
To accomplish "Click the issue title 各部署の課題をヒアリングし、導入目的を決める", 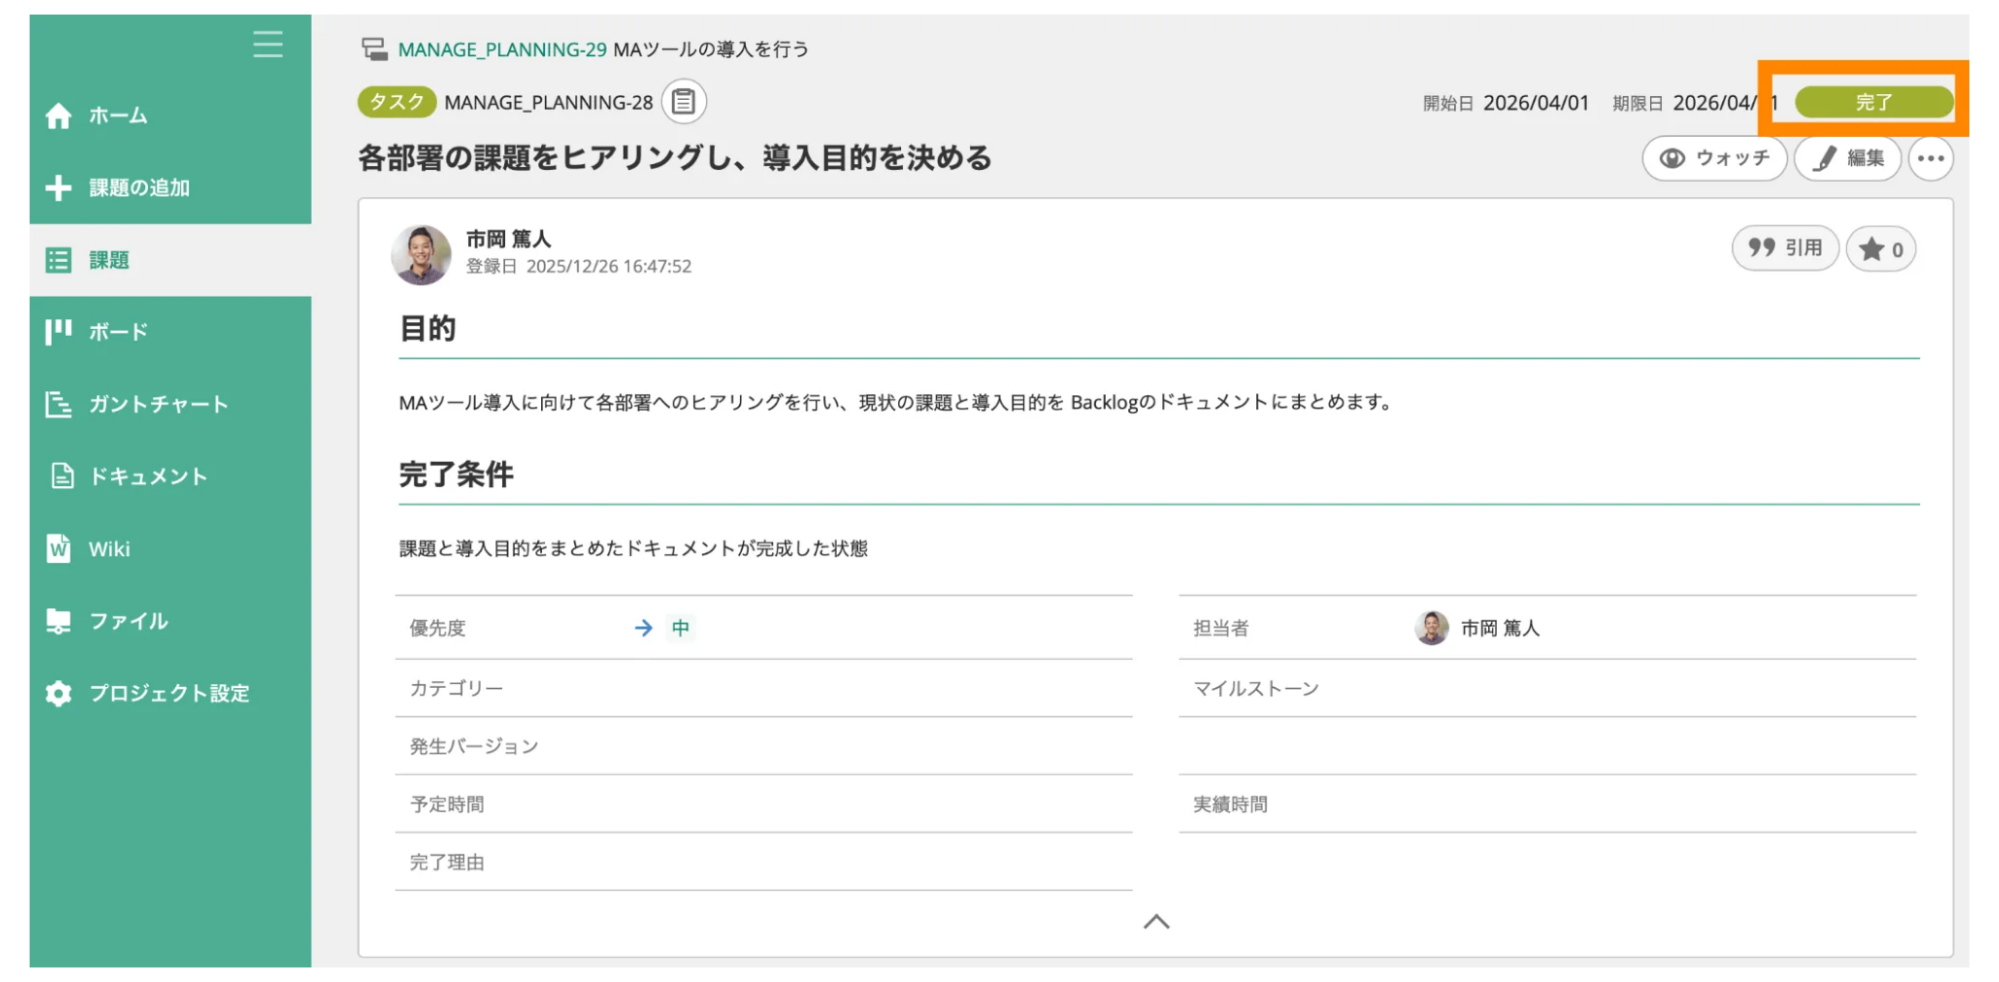I will pyautogui.click(x=675, y=158).
